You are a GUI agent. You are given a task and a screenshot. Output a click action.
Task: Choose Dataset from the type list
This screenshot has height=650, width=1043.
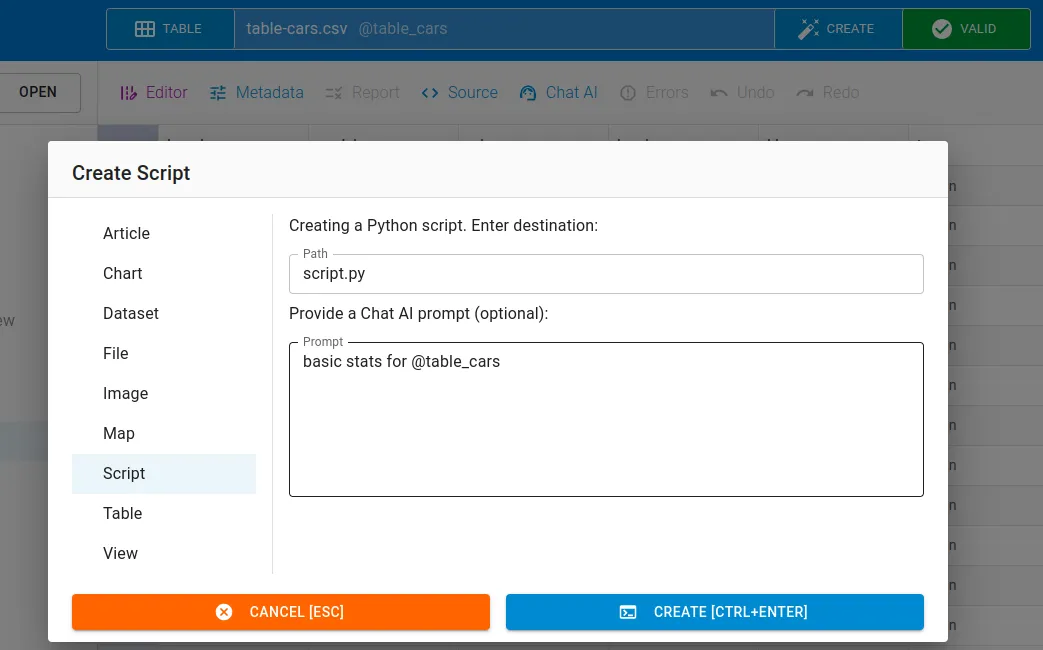coord(131,313)
